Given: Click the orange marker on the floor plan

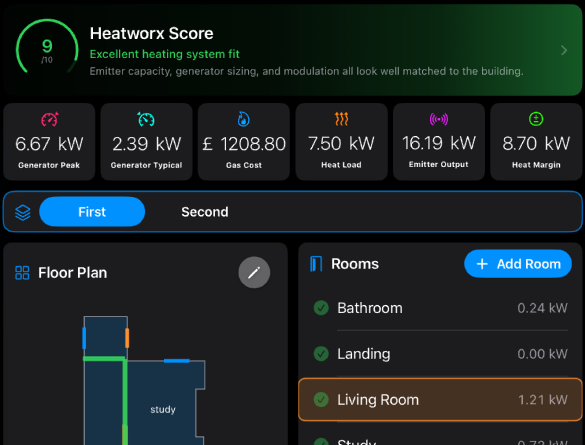Looking at the screenshot, I should pyautogui.click(x=127, y=338).
